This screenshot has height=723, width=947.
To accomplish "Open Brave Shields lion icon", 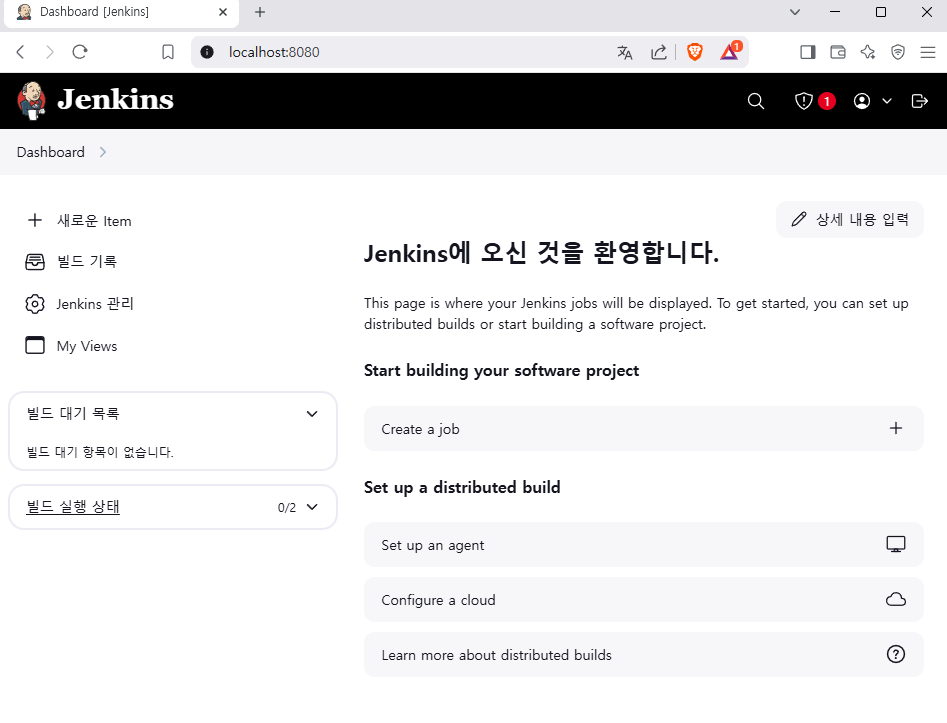I will pos(694,52).
